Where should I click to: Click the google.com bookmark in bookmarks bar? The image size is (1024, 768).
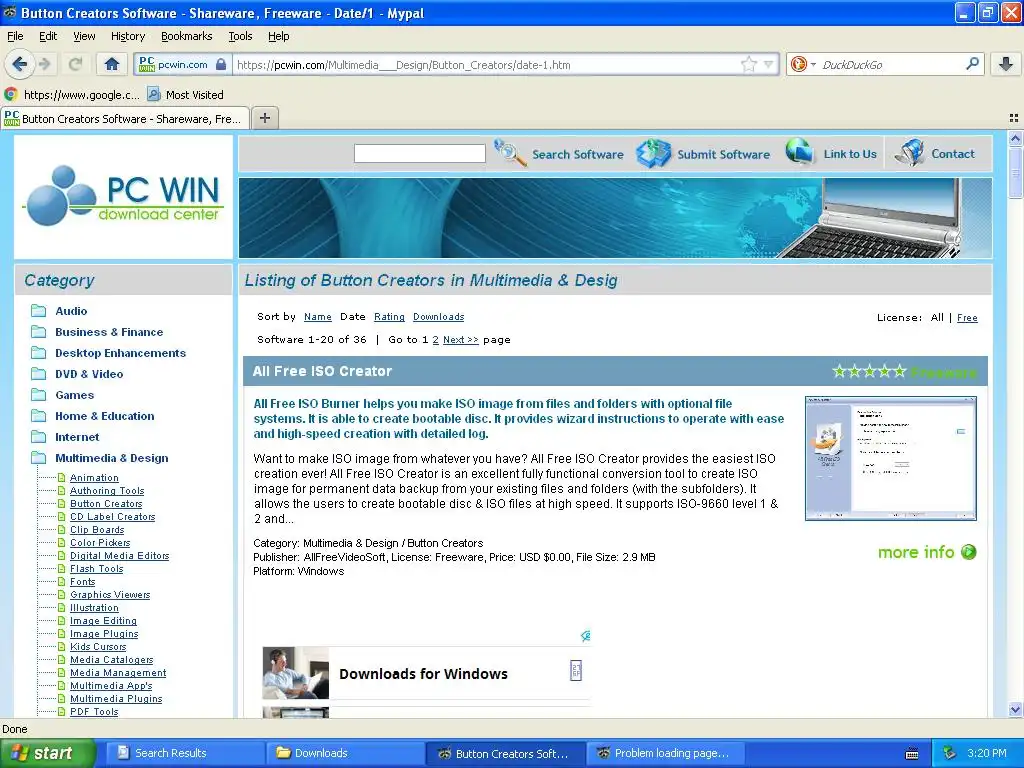[x=72, y=95]
